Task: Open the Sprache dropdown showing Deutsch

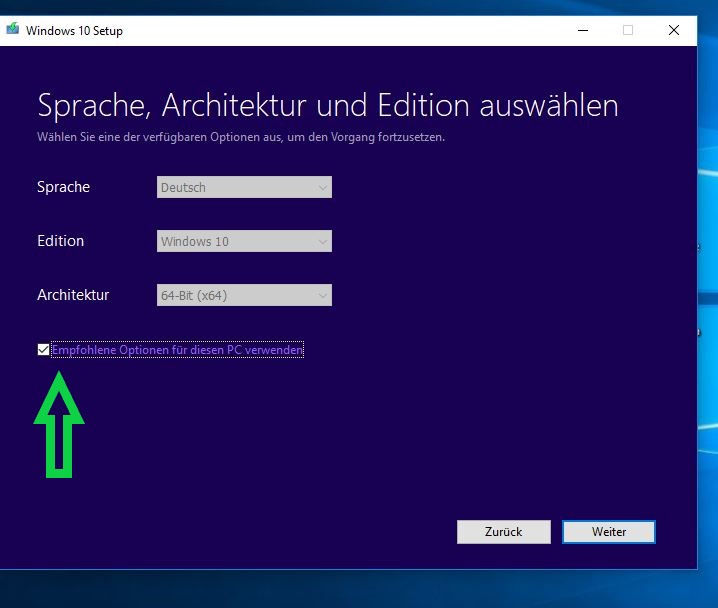Action: click(x=244, y=187)
